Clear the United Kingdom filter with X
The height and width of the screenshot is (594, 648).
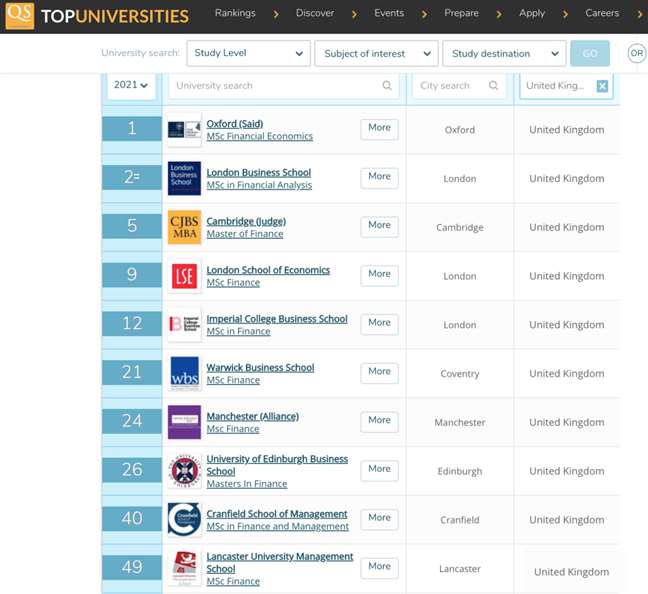coord(602,86)
